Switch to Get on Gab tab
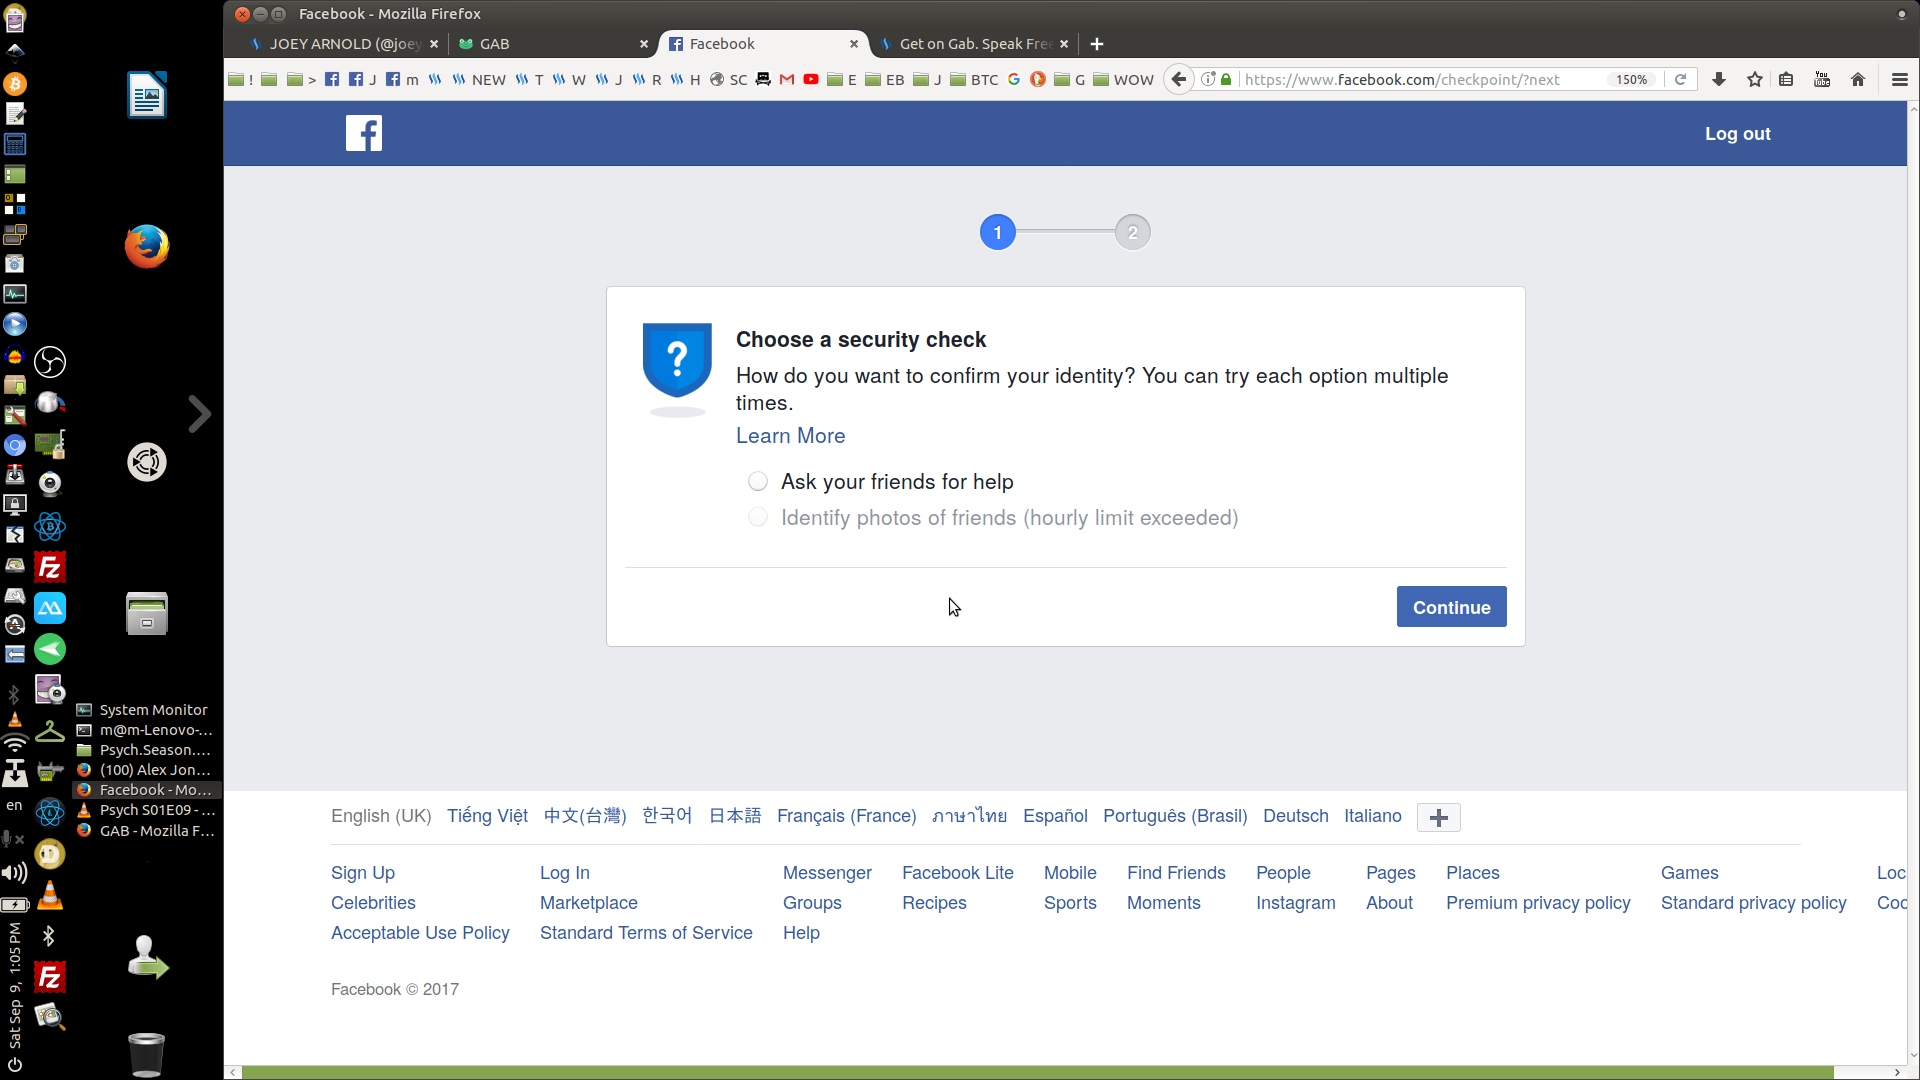 tap(975, 44)
